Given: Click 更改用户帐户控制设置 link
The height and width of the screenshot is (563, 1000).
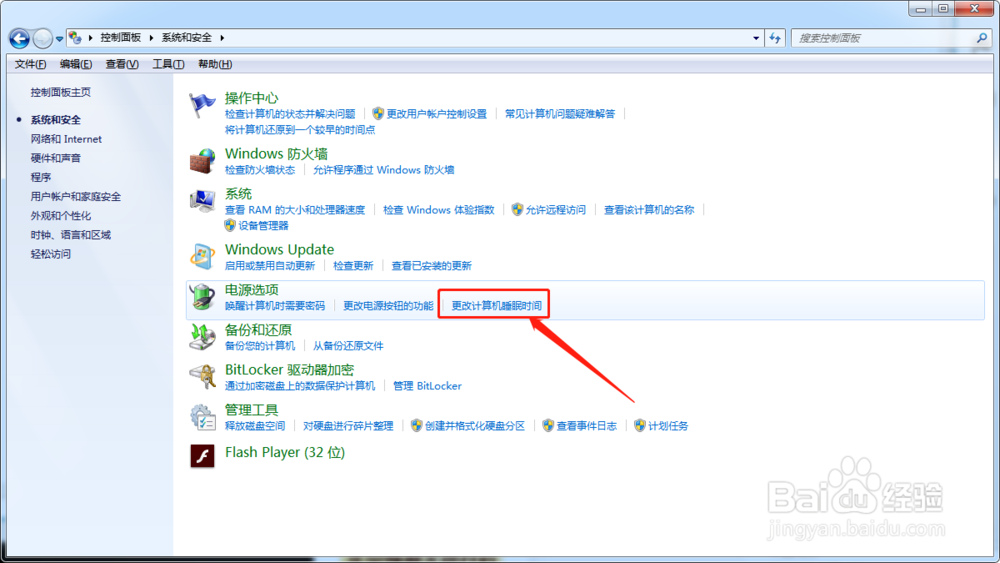Looking at the screenshot, I should [436, 114].
